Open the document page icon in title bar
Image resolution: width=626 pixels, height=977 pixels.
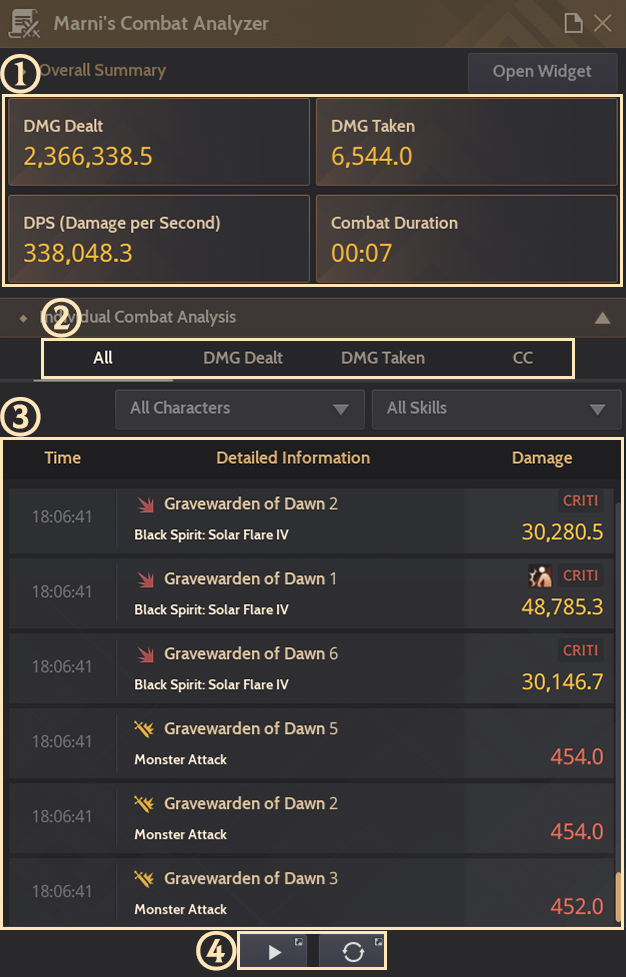click(573, 23)
